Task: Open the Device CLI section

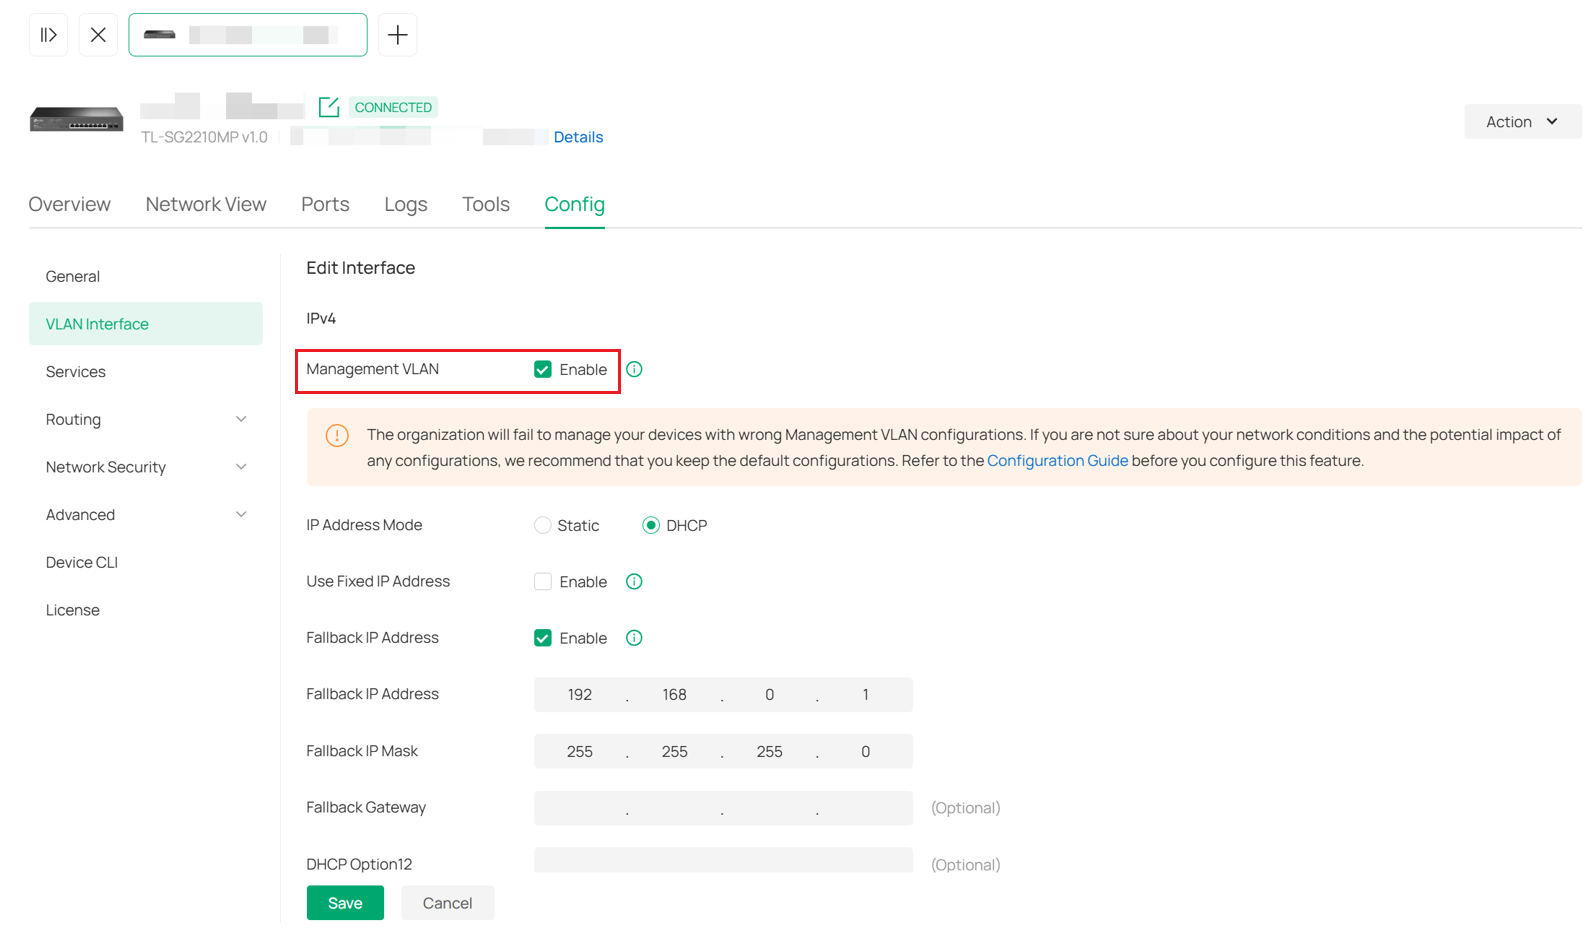Action: [146, 562]
